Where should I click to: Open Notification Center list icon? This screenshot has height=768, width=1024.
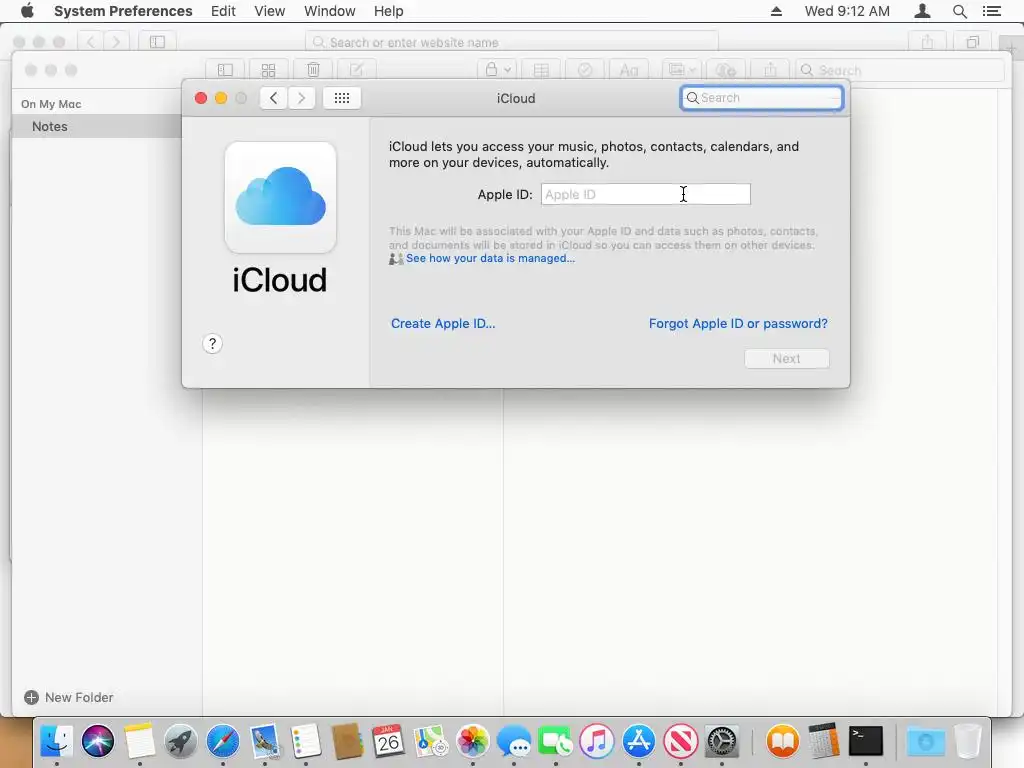[991, 11]
